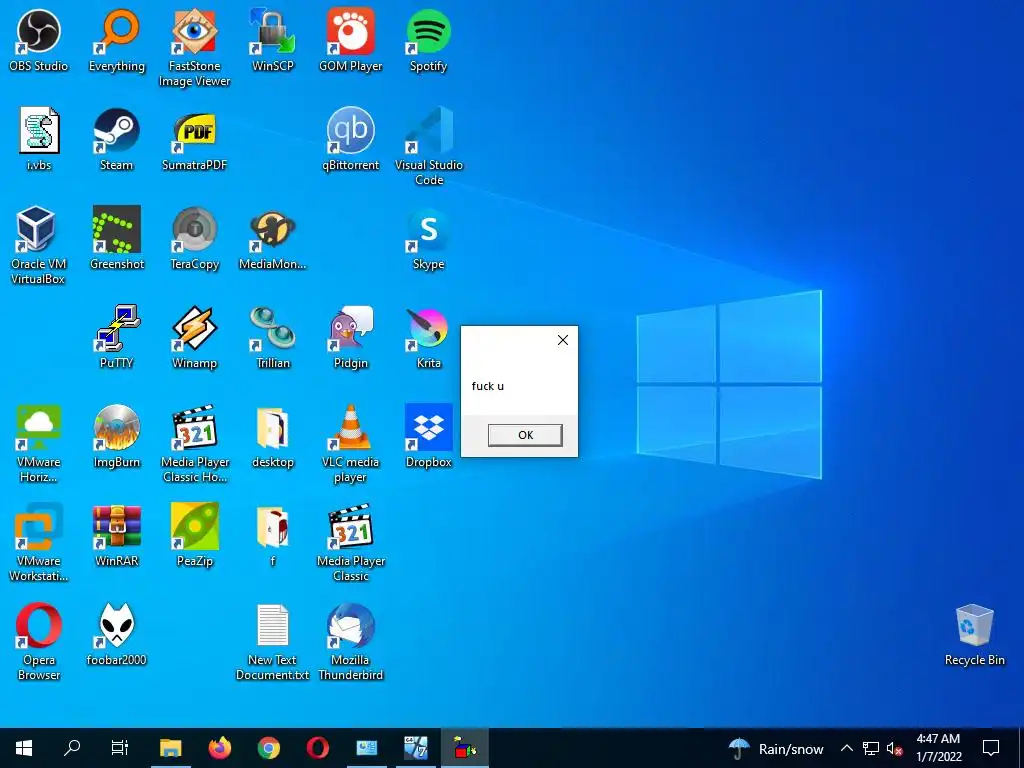Select the Dropbox desktop icon
Screen dimensions: 1024x768
[428, 436]
